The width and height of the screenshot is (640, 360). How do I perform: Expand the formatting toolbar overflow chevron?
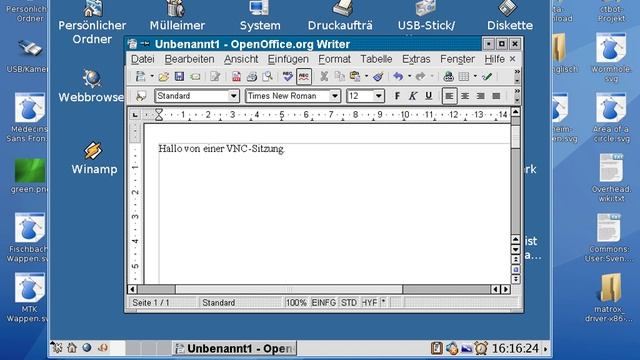point(517,91)
